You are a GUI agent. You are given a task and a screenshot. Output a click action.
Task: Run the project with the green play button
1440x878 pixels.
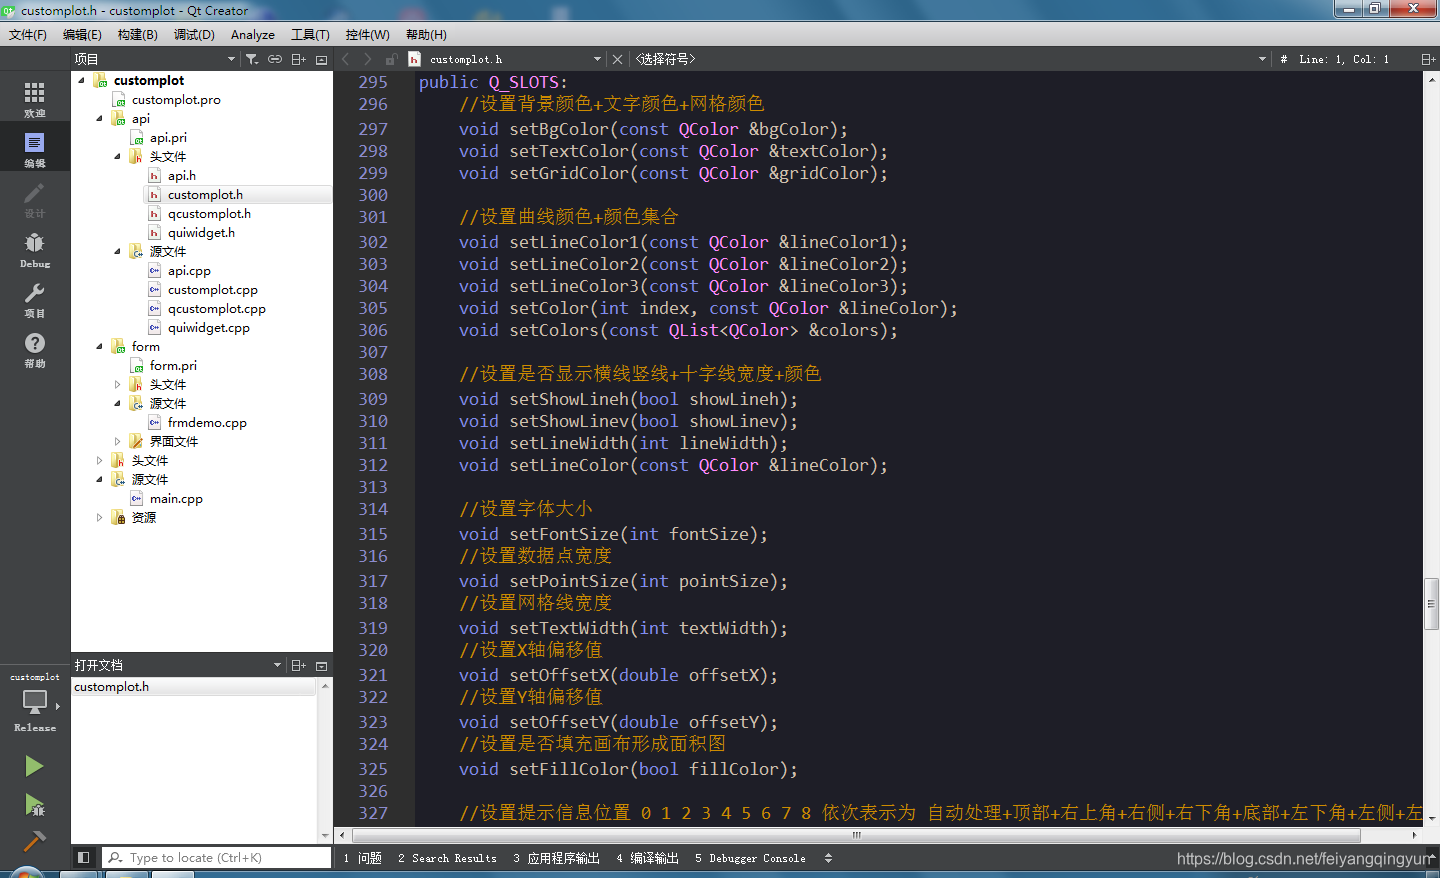(x=34, y=766)
